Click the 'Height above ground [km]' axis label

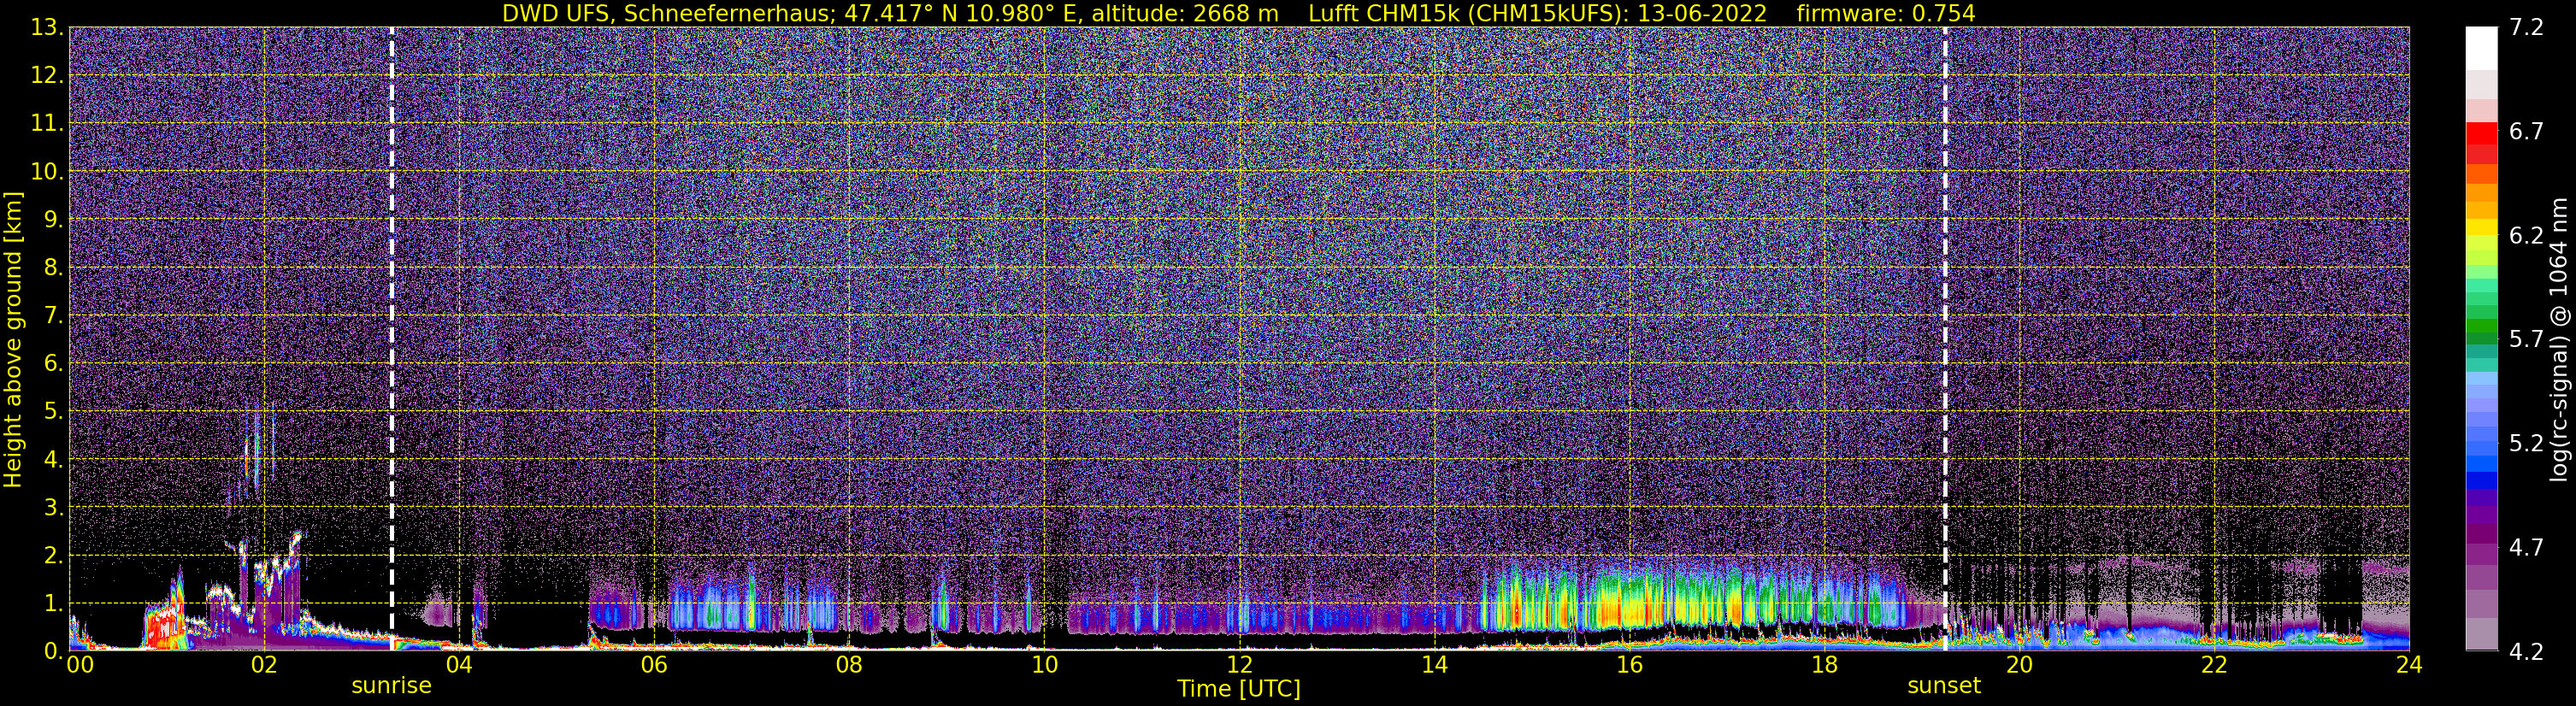(x=13, y=339)
